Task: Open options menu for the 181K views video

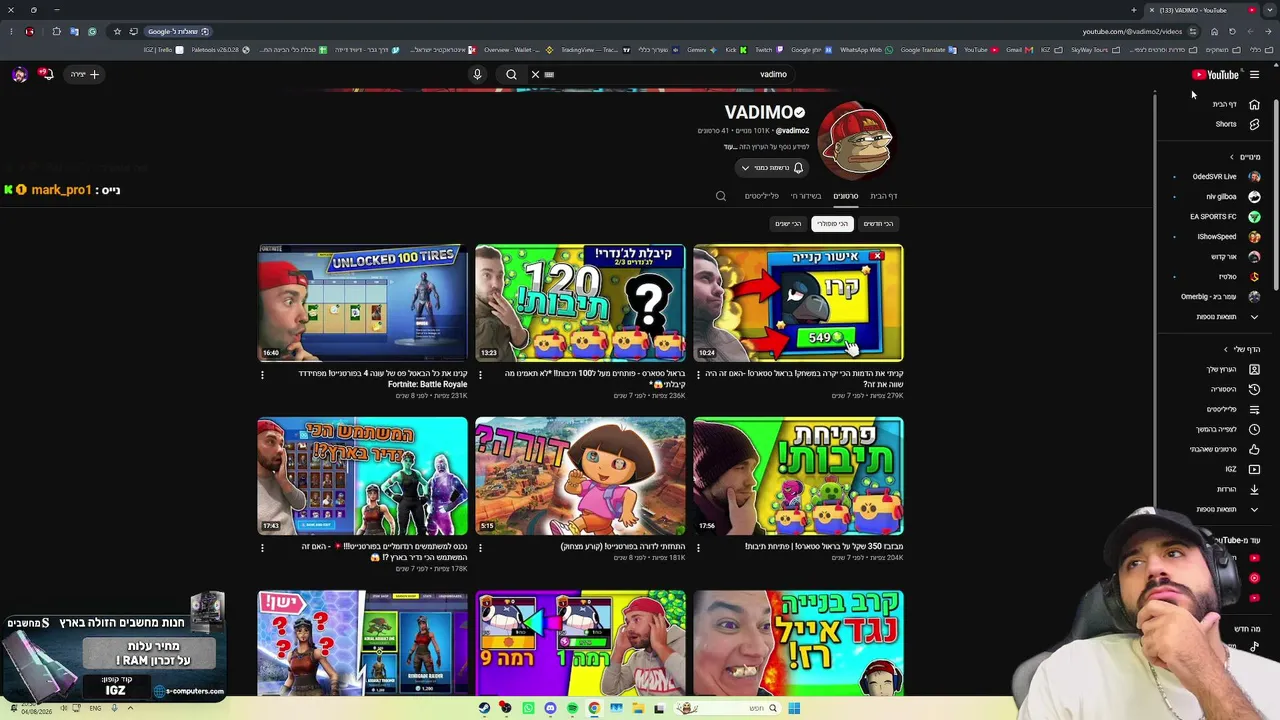Action: coord(480,548)
